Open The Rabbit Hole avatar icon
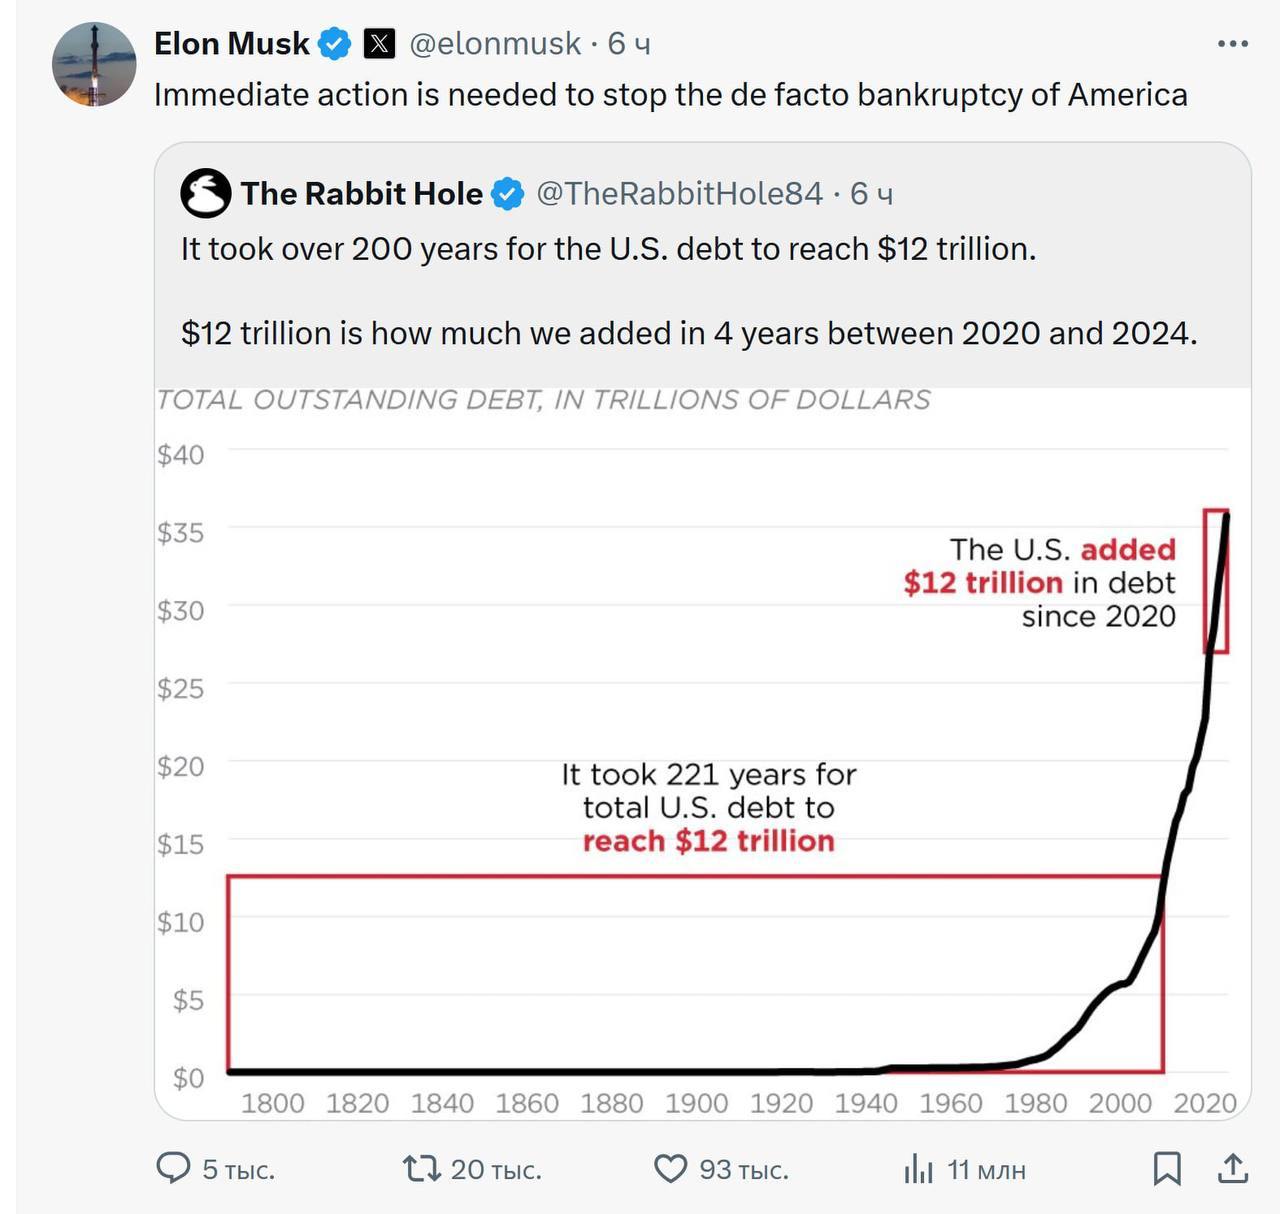Image resolution: width=1280 pixels, height=1214 pixels. click(205, 193)
